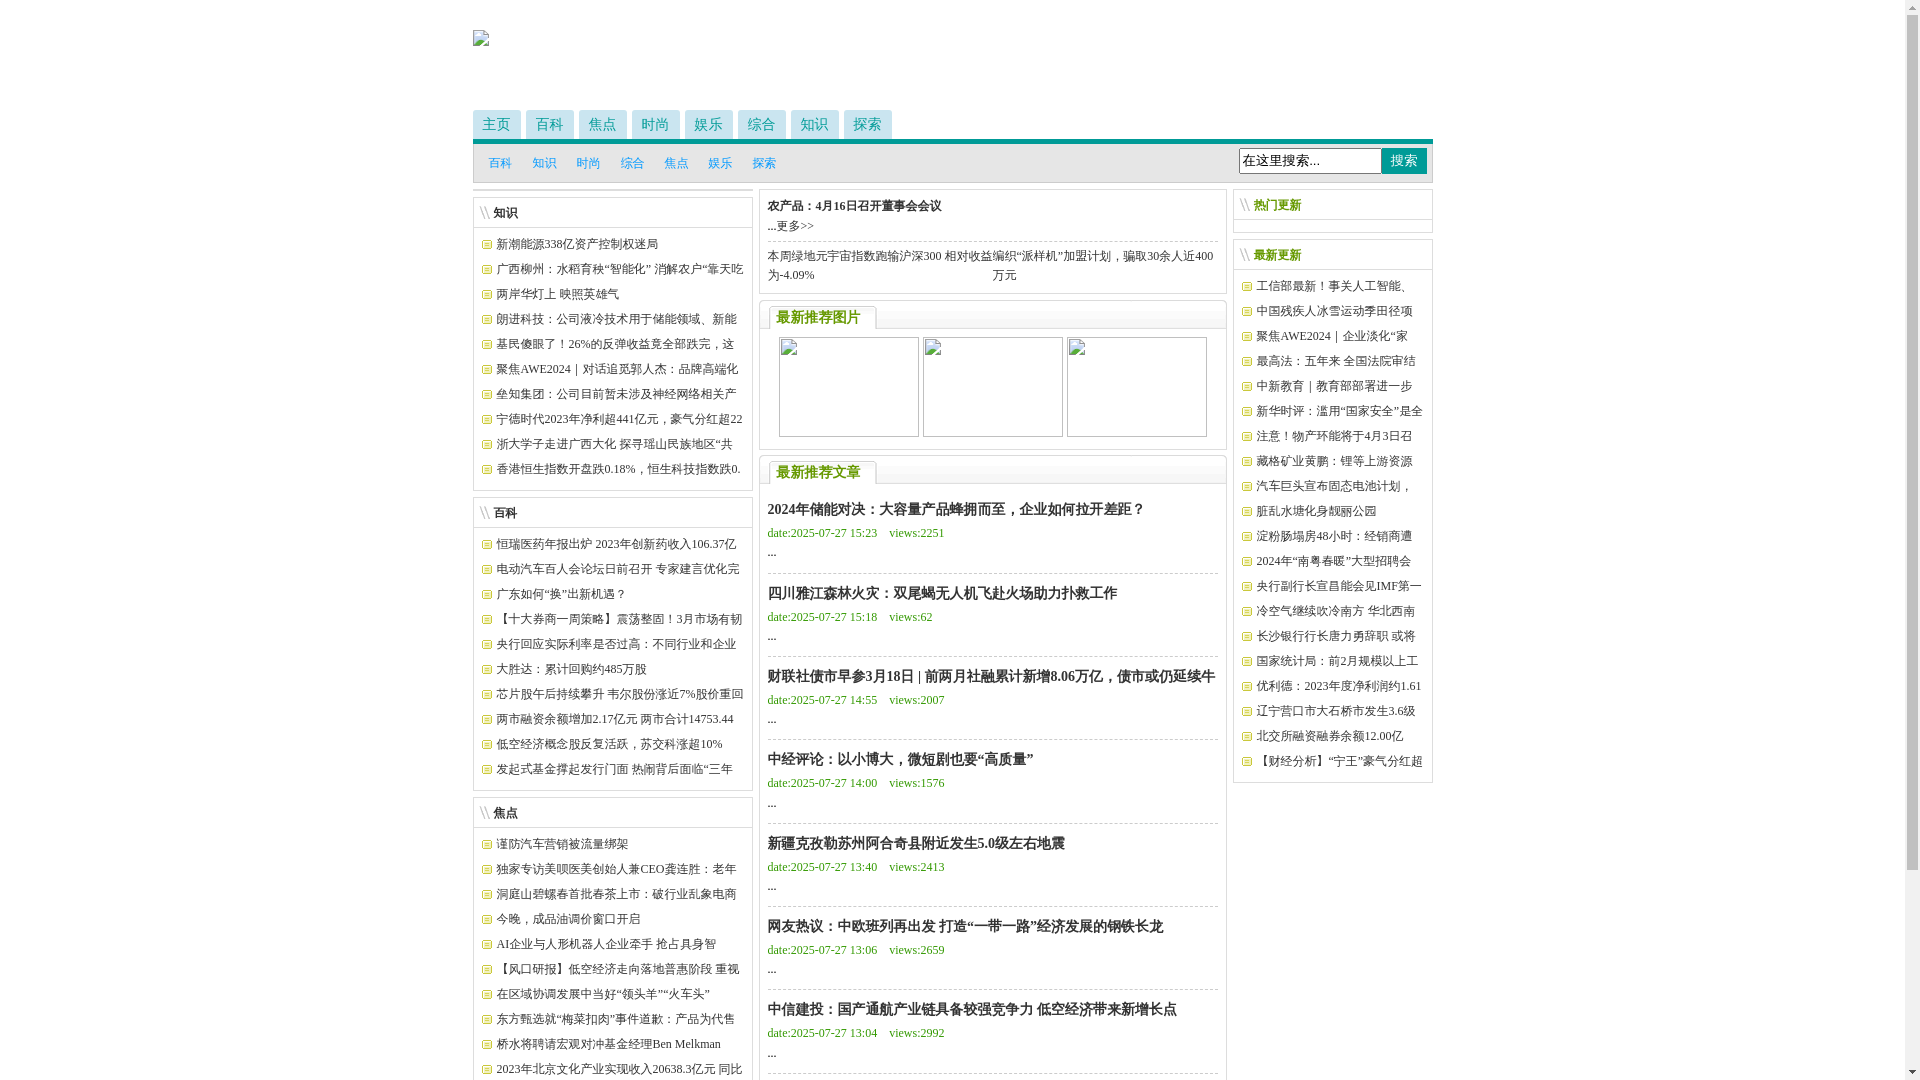This screenshot has width=1920, height=1080.
Task: Open the 主页 main navigation tab
Action: point(496,124)
